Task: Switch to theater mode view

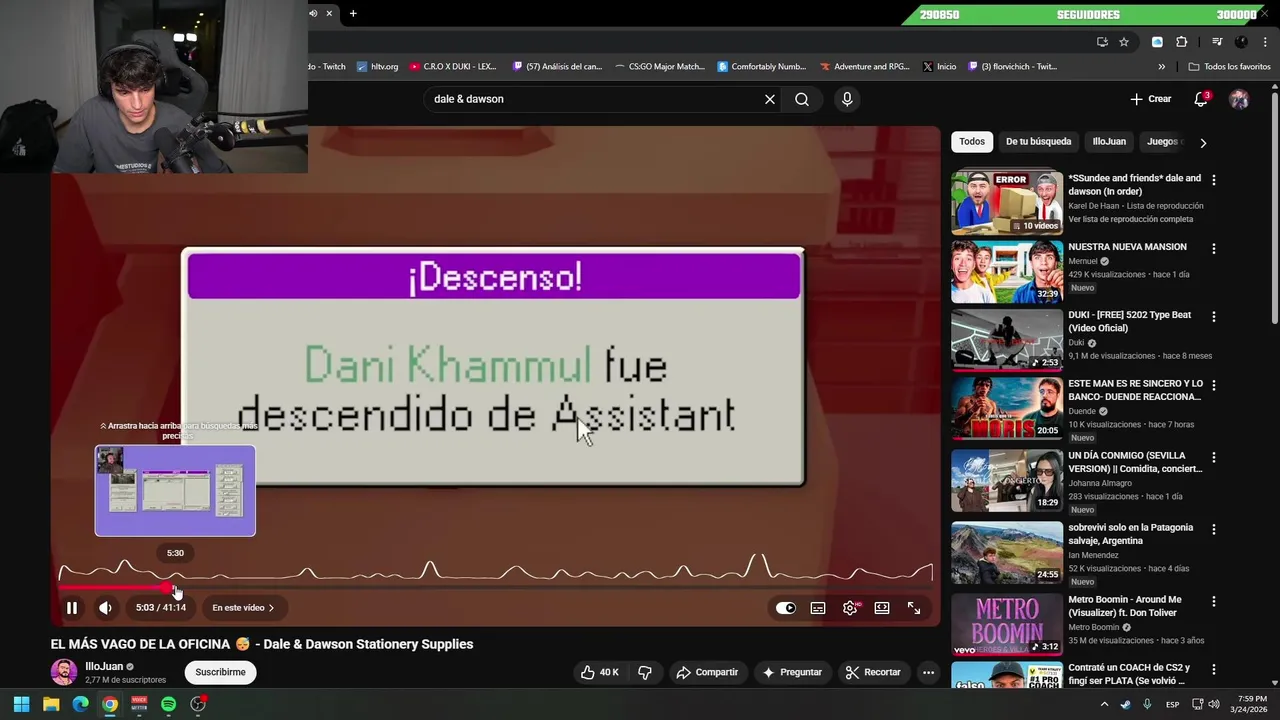Action: [882, 608]
